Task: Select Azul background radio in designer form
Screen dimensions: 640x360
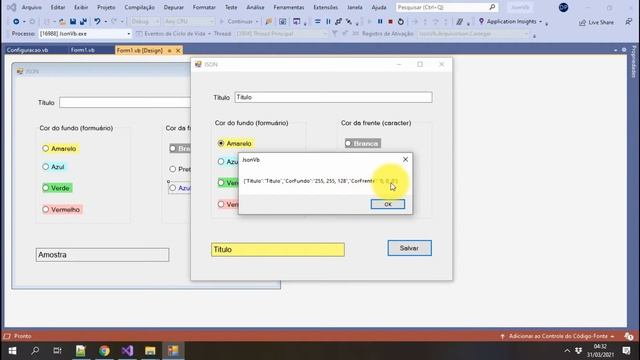Action: (x=45, y=167)
